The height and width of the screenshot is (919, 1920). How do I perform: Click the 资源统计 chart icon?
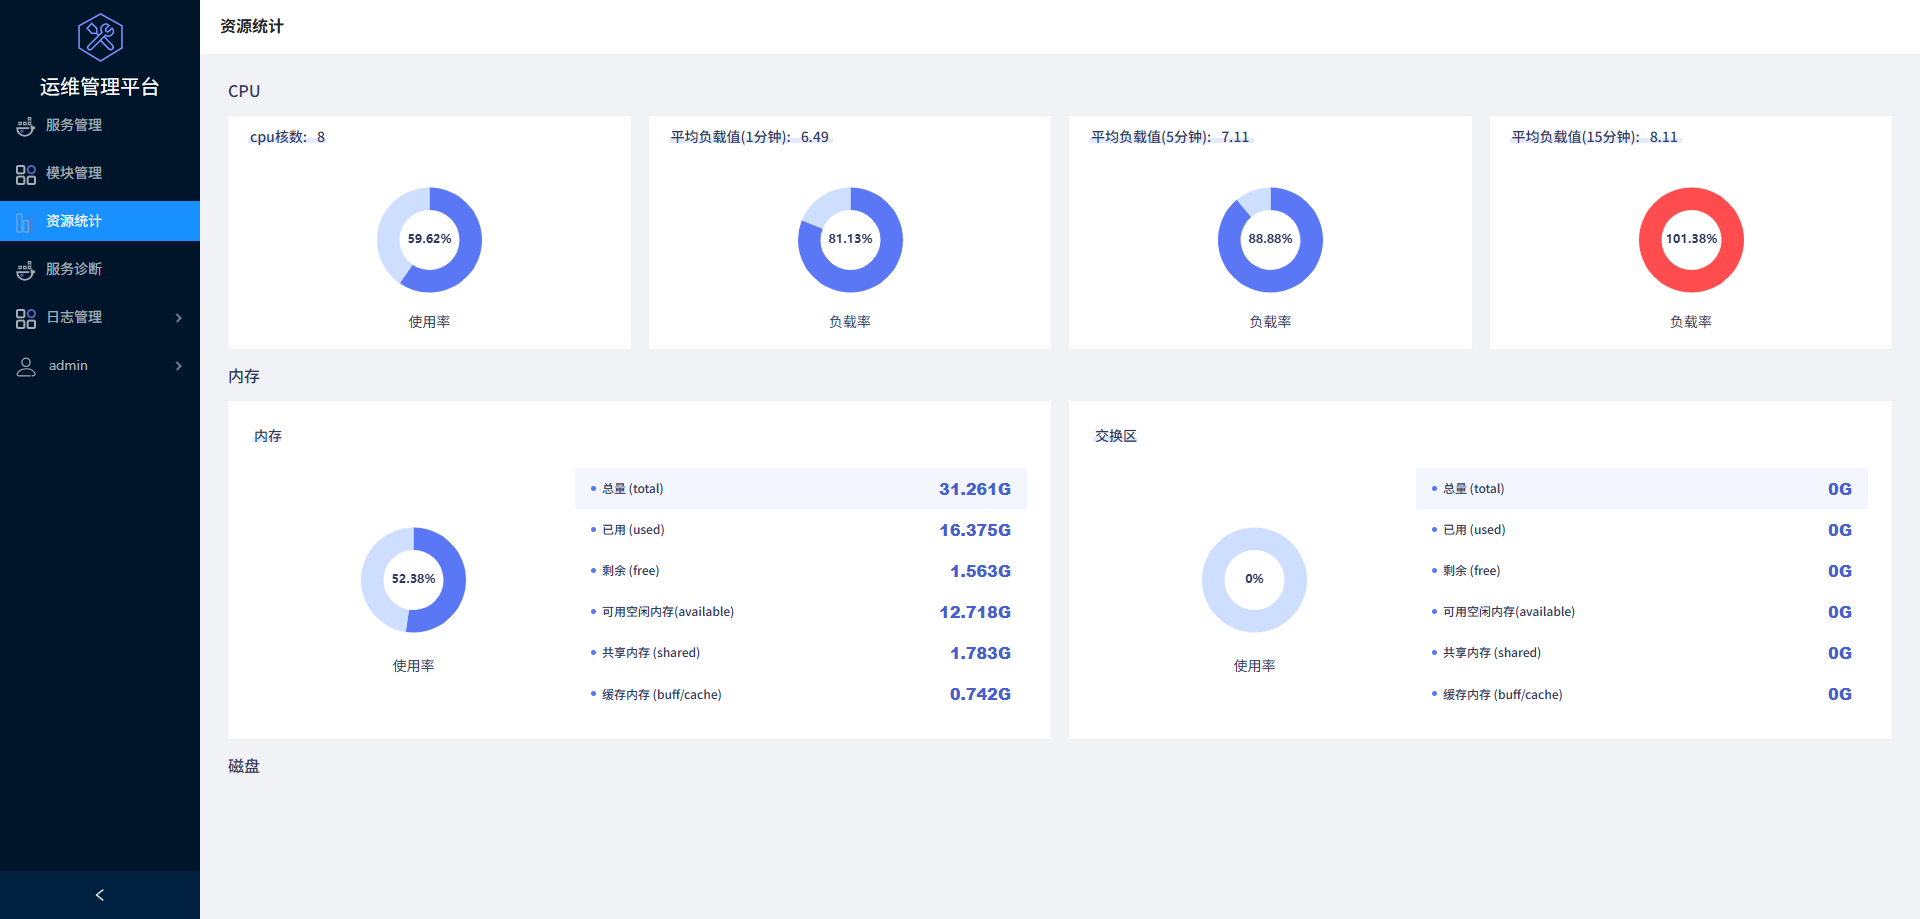click(24, 222)
